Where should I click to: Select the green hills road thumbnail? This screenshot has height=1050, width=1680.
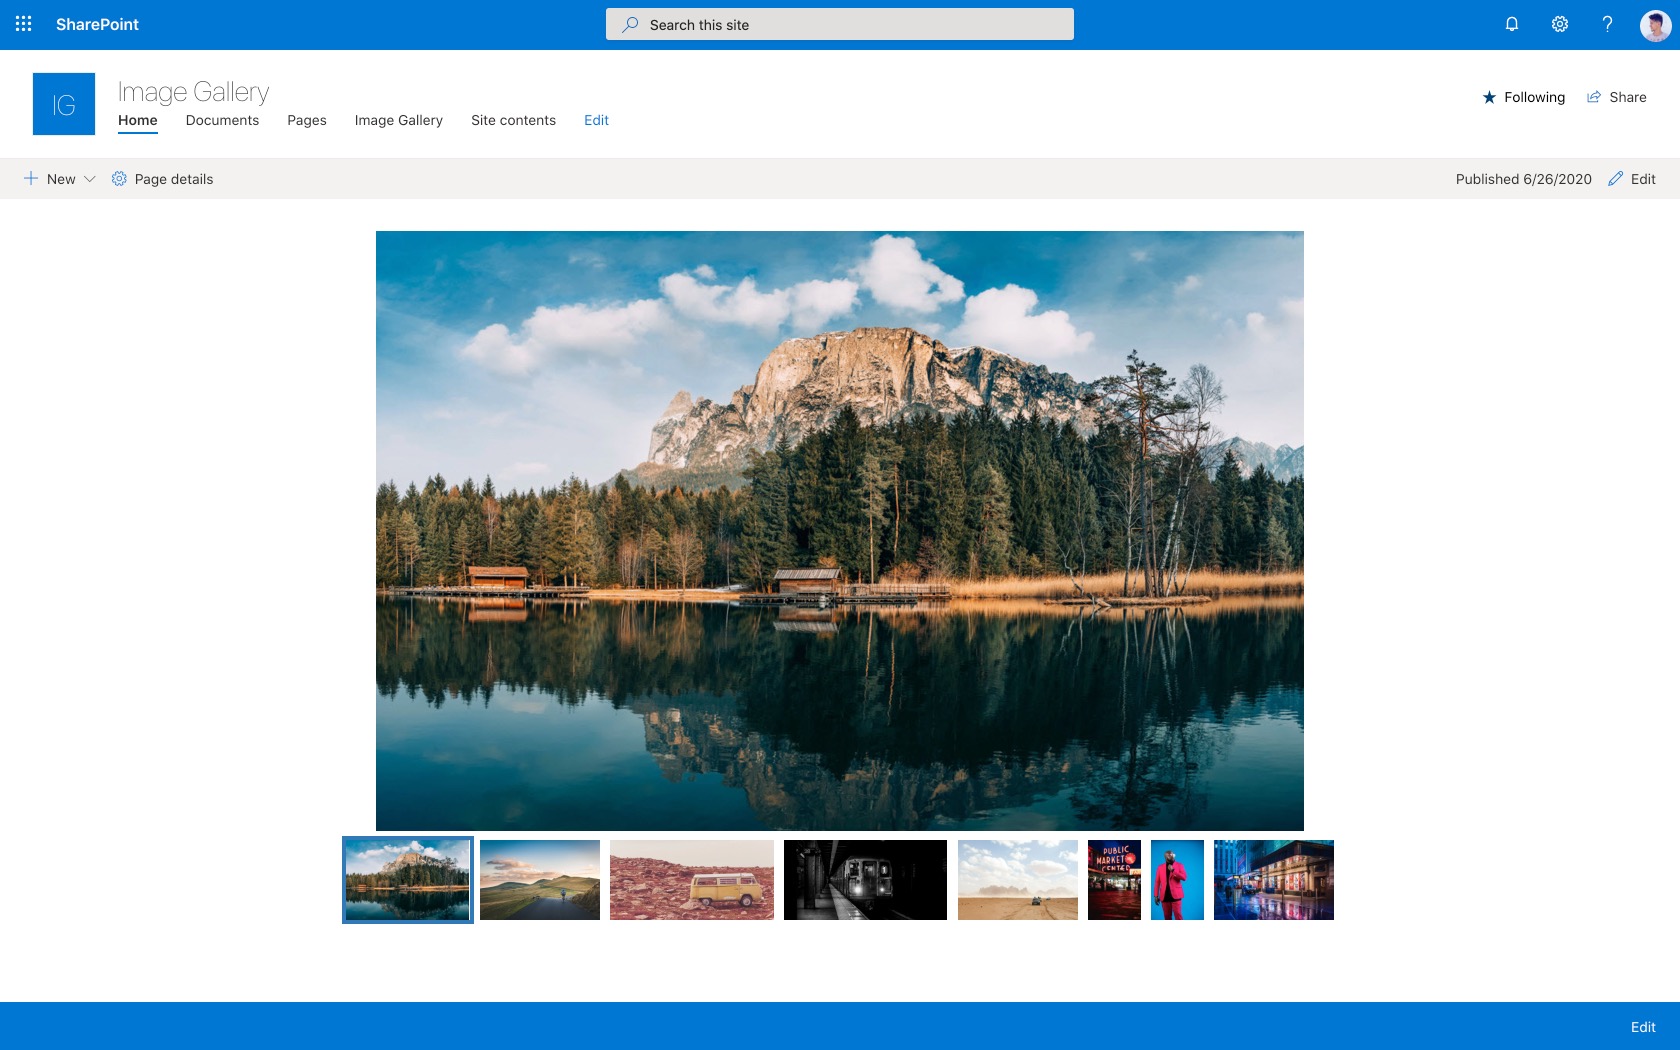click(x=540, y=880)
